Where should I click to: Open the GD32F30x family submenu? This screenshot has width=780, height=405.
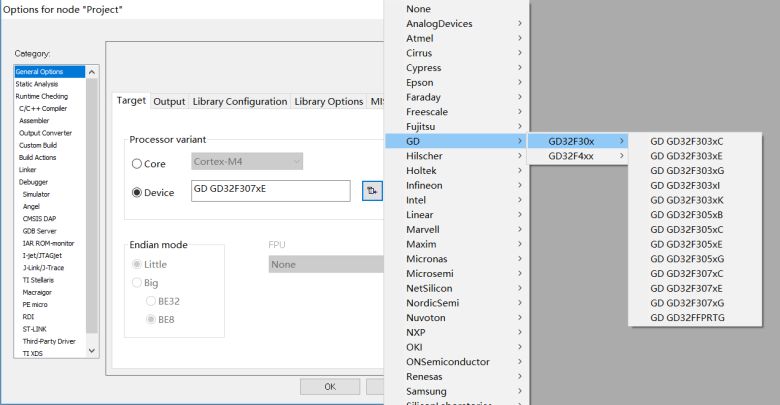tap(578, 141)
